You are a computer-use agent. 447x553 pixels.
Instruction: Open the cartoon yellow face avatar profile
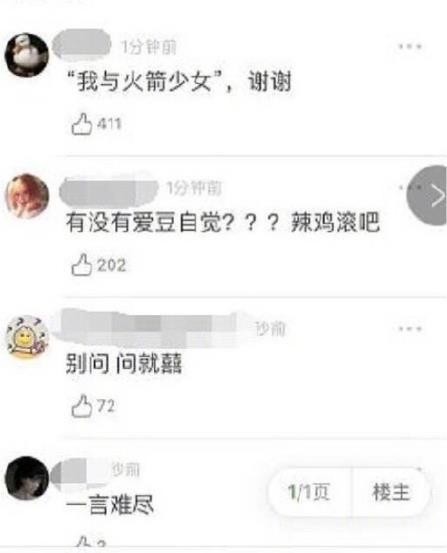(28, 338)
